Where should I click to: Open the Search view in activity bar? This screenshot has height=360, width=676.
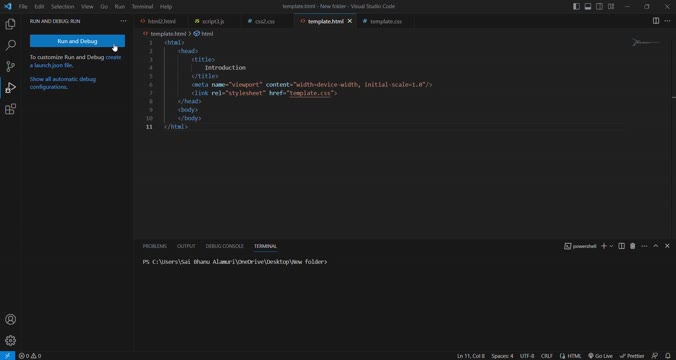click(x=10, y=45)
